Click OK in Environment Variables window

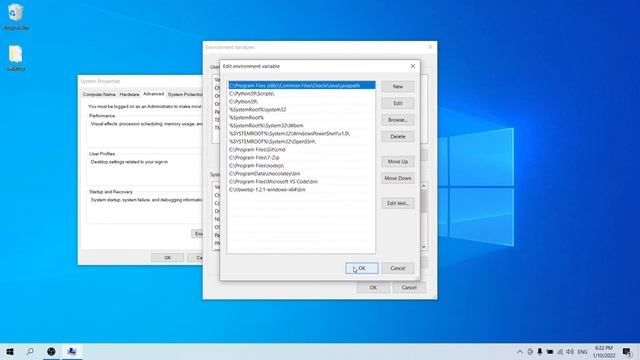tap(373, 288)
